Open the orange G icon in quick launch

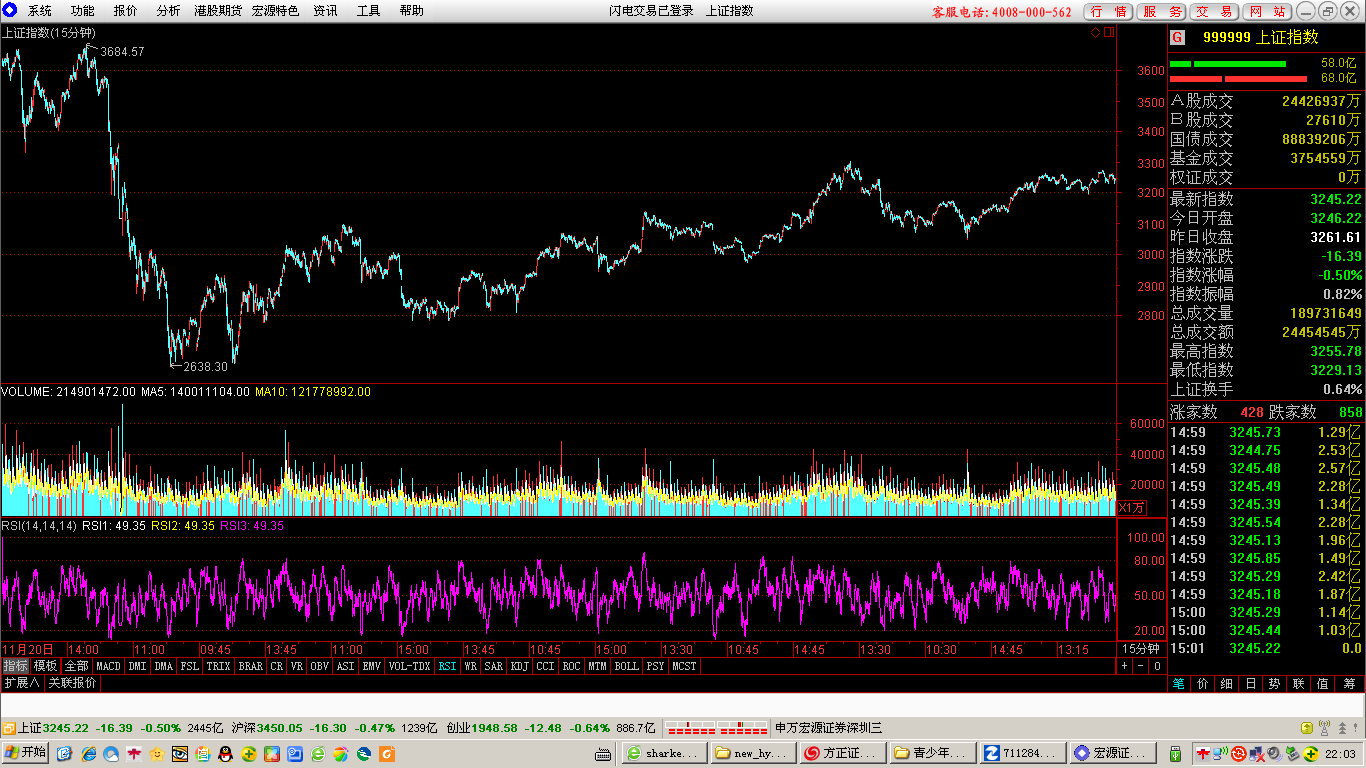pyautogui.click(x=387, y=753)
